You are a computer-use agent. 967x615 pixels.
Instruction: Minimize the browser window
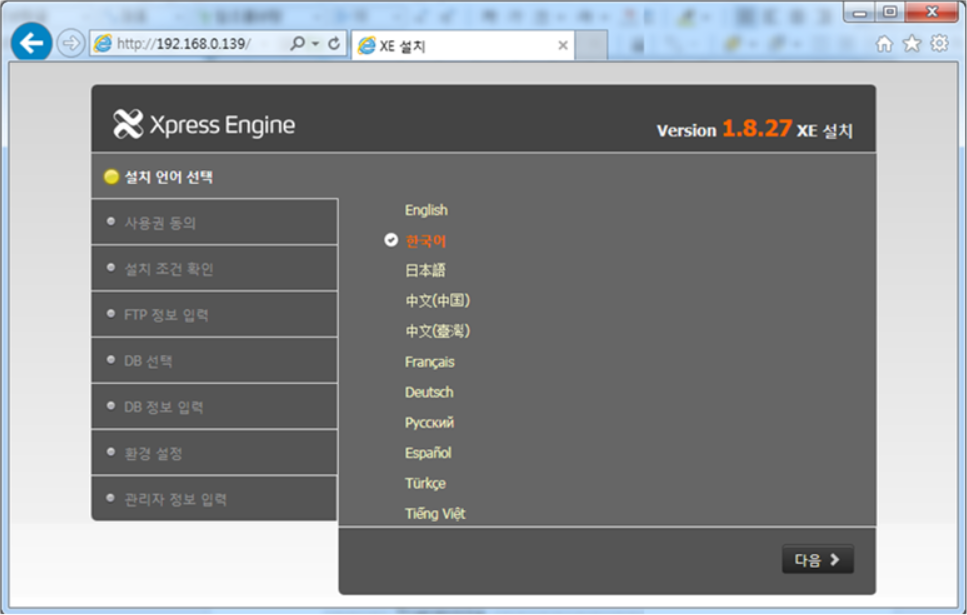[x=860, y=12]
